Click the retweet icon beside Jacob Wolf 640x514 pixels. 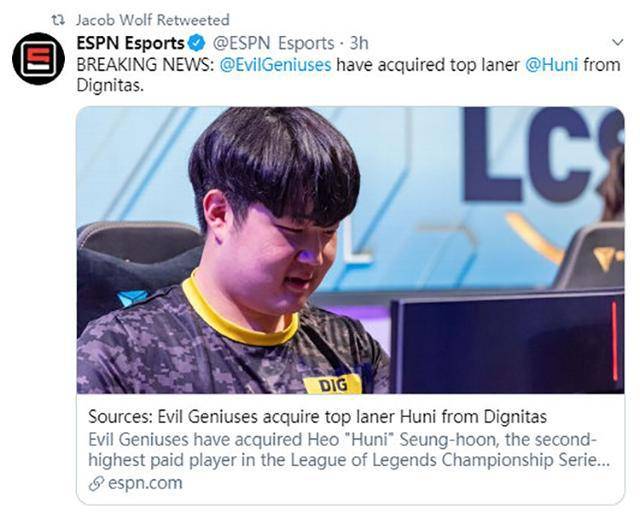tap(58, 20)
